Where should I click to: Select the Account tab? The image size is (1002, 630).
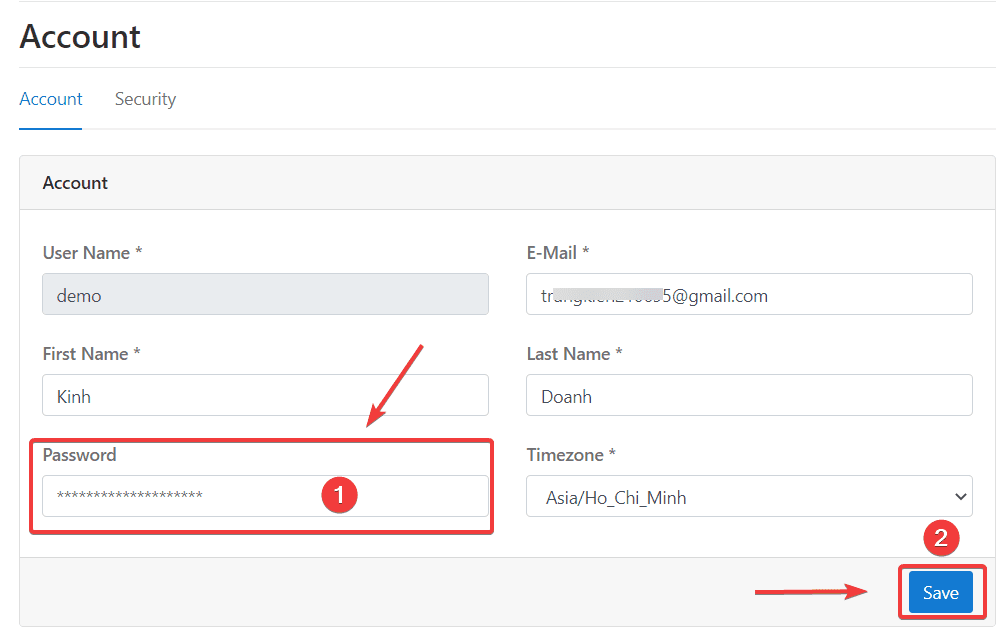tap(50, 99)
